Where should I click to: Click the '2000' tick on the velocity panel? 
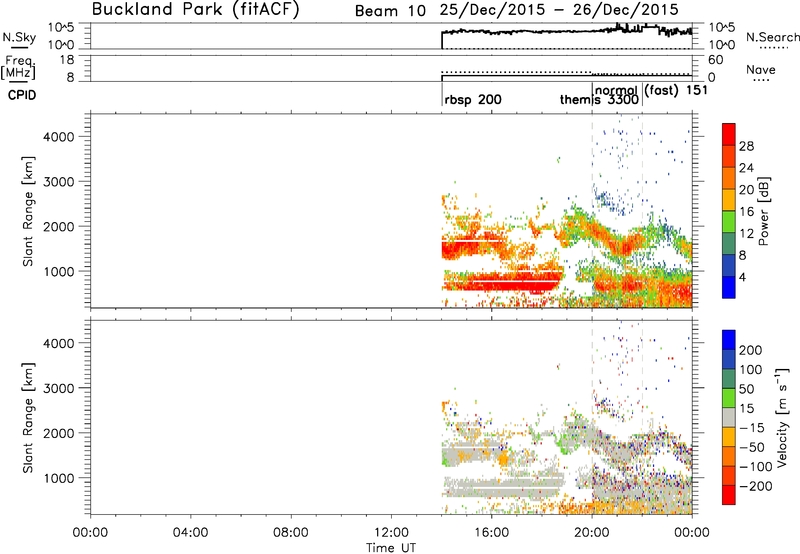click(58, 433)
